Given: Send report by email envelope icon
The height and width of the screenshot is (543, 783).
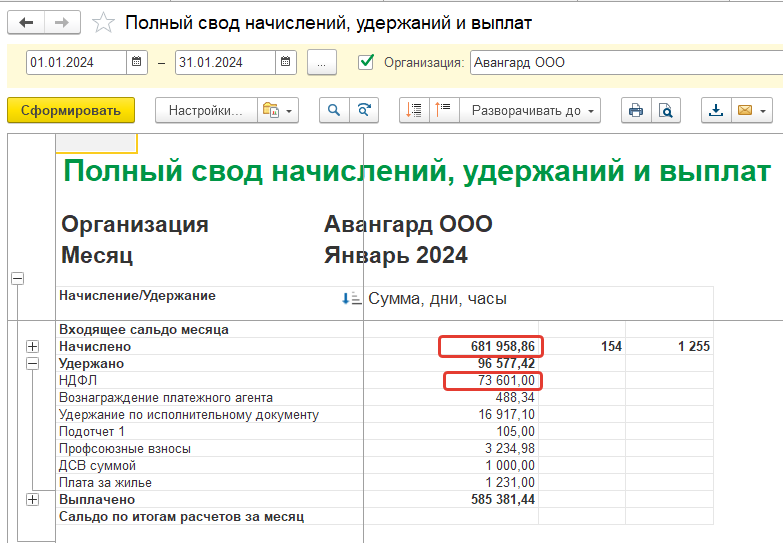Looking at the screenshot, I should tap(745, 110).
